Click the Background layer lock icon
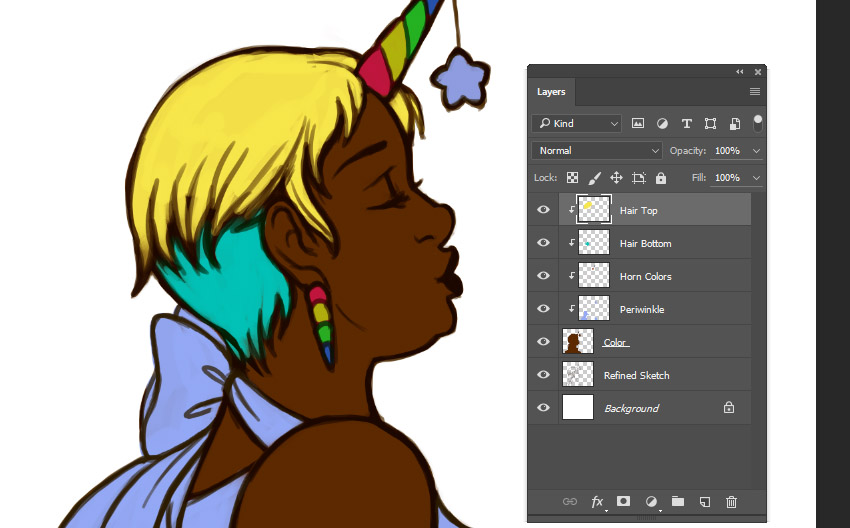Viewport: 850px width, 528px height. point(729,407)
